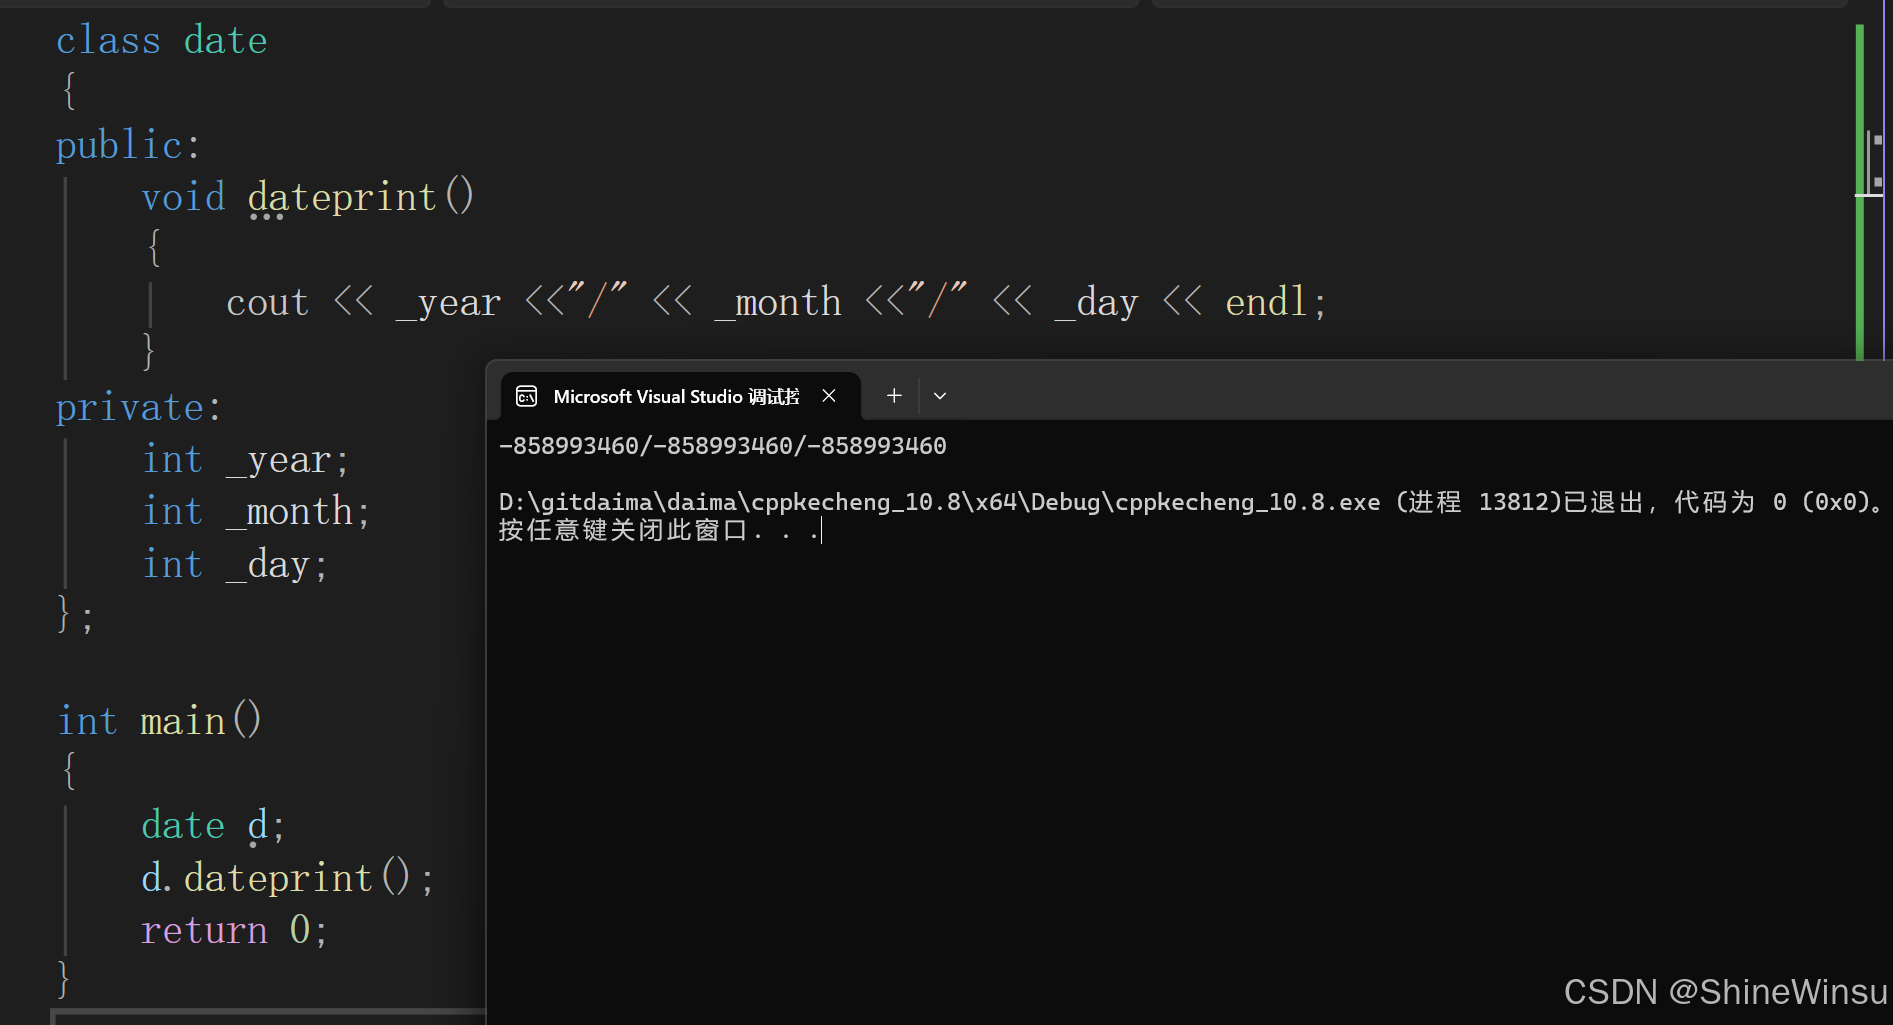Click the 'return 0;' statement
1893x1025 pixels.
[x=234, y=931]
